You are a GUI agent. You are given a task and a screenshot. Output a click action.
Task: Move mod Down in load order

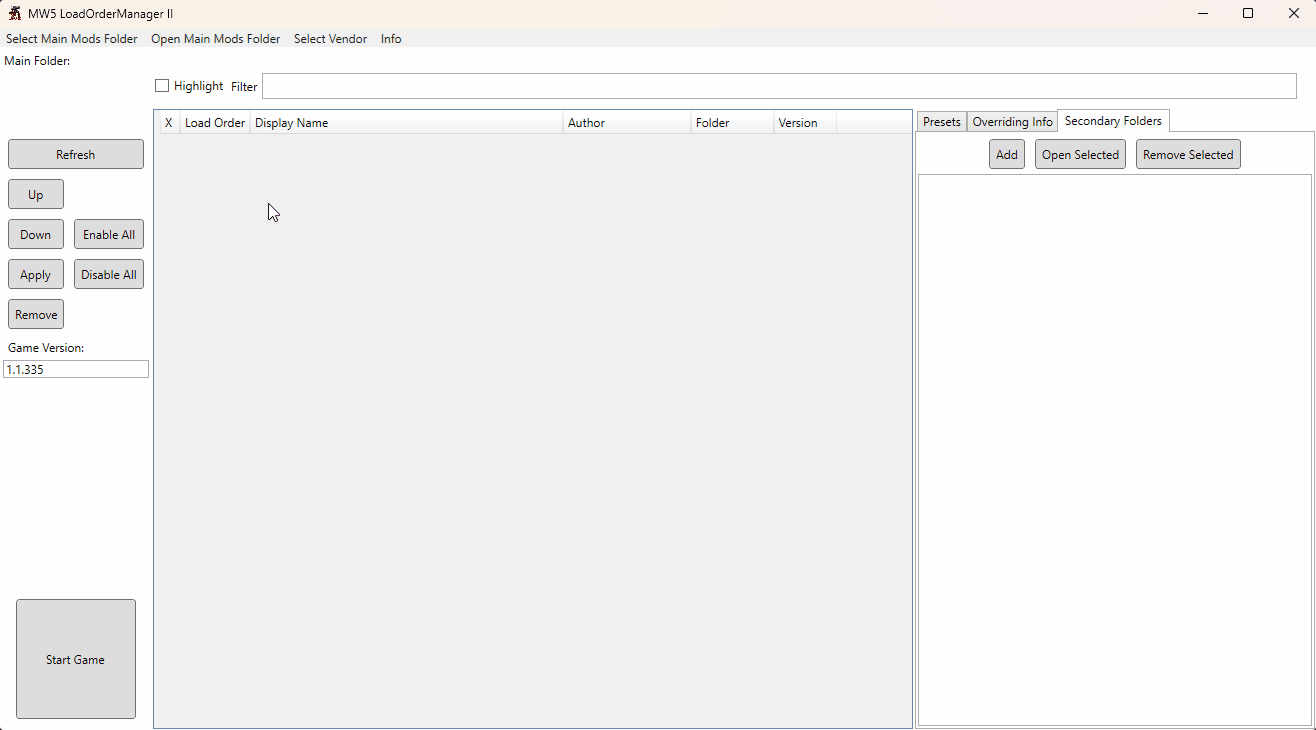36,234
